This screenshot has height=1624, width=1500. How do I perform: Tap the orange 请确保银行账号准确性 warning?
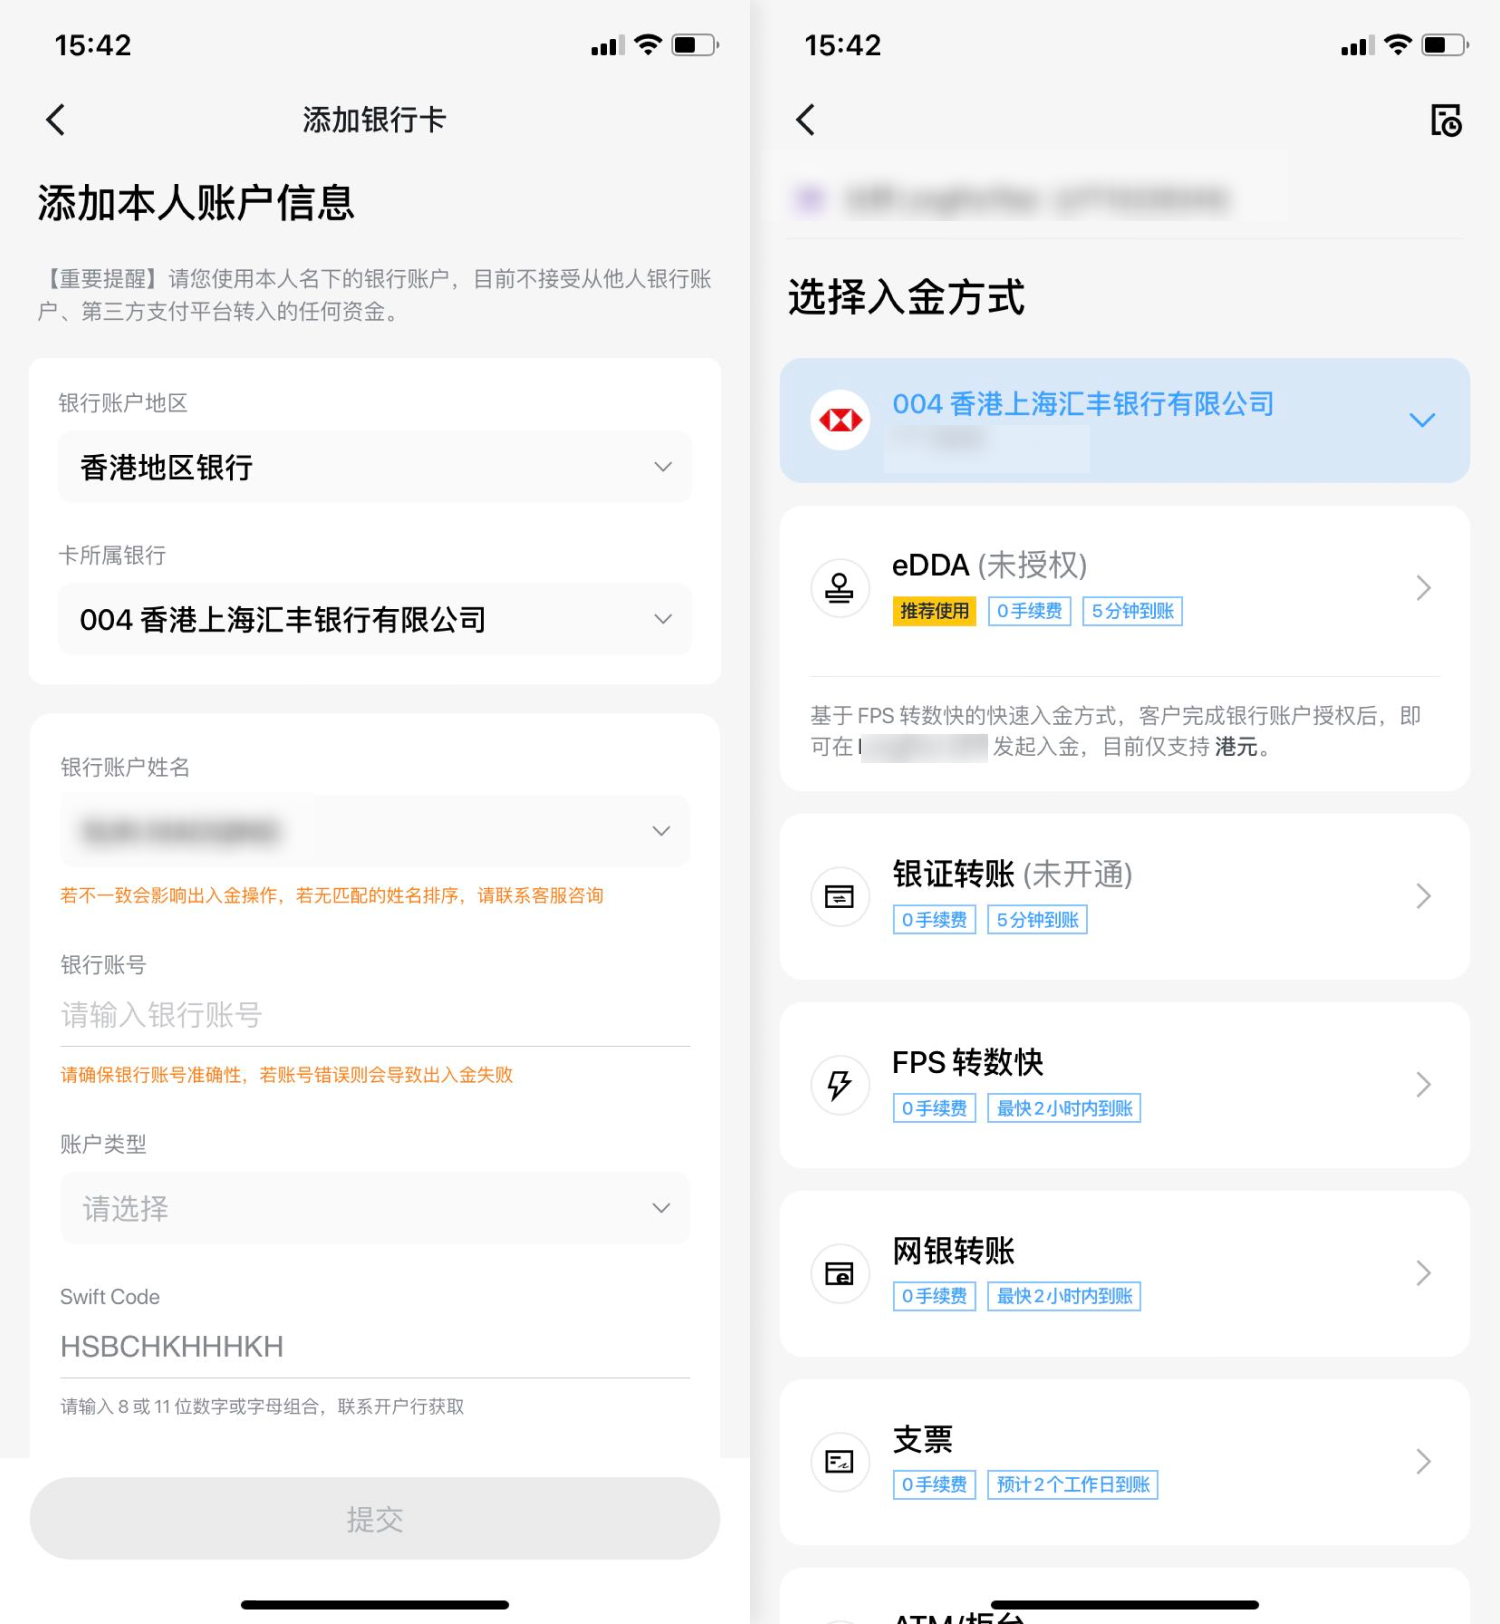click(286, 1075)
